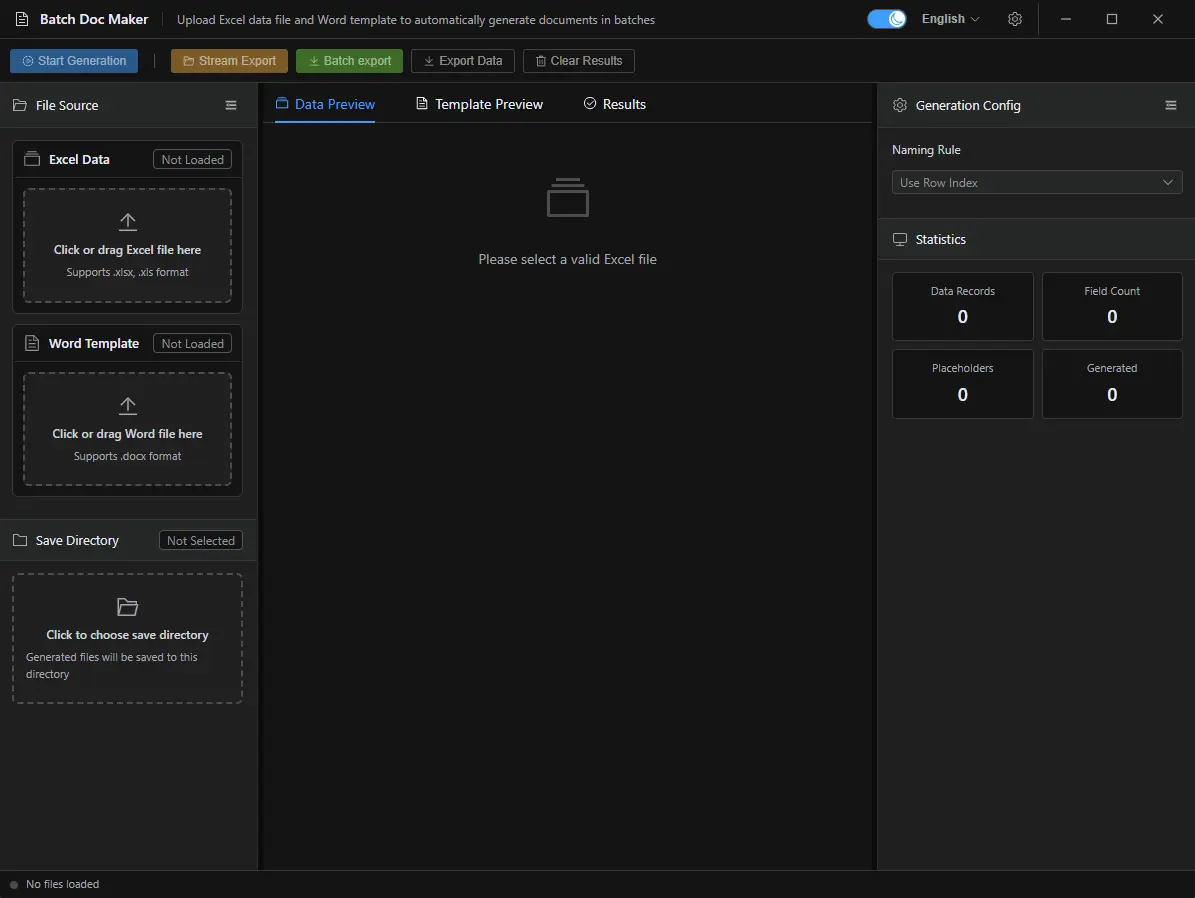Click 'No files loaded' status bar text
1195x898 pixels.
tap(62, 884)
